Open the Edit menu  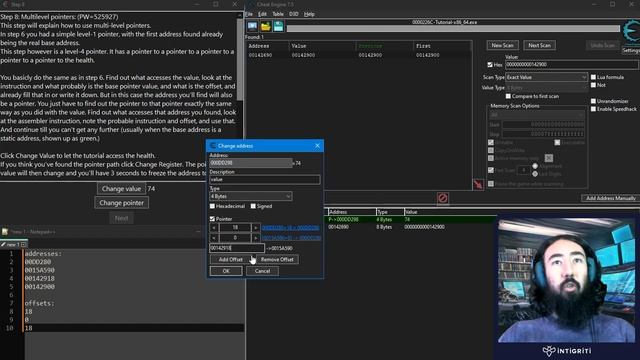click(262, 14)
